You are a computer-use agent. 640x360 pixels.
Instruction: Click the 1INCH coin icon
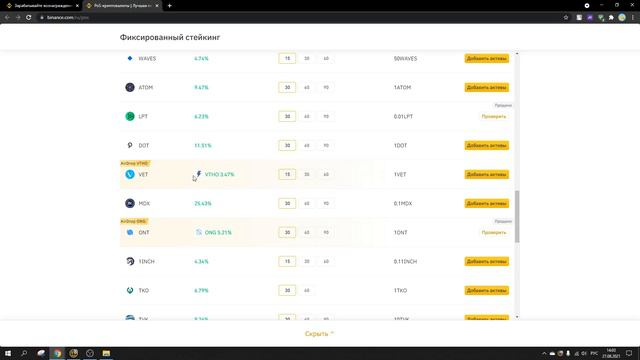tap(130, 261)
